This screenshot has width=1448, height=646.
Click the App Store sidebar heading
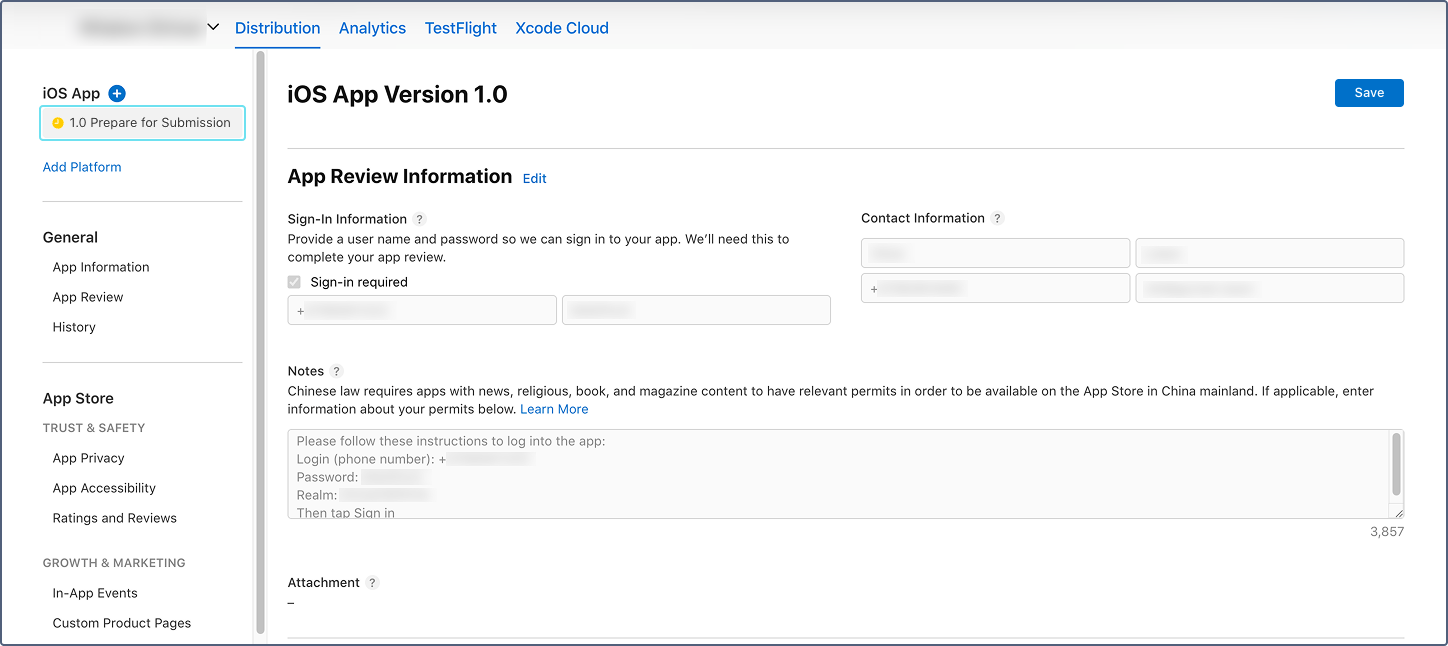[78, 399]
